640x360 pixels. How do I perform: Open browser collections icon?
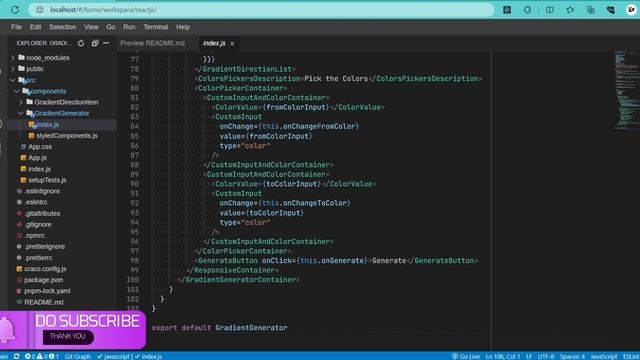click(590, 9)
